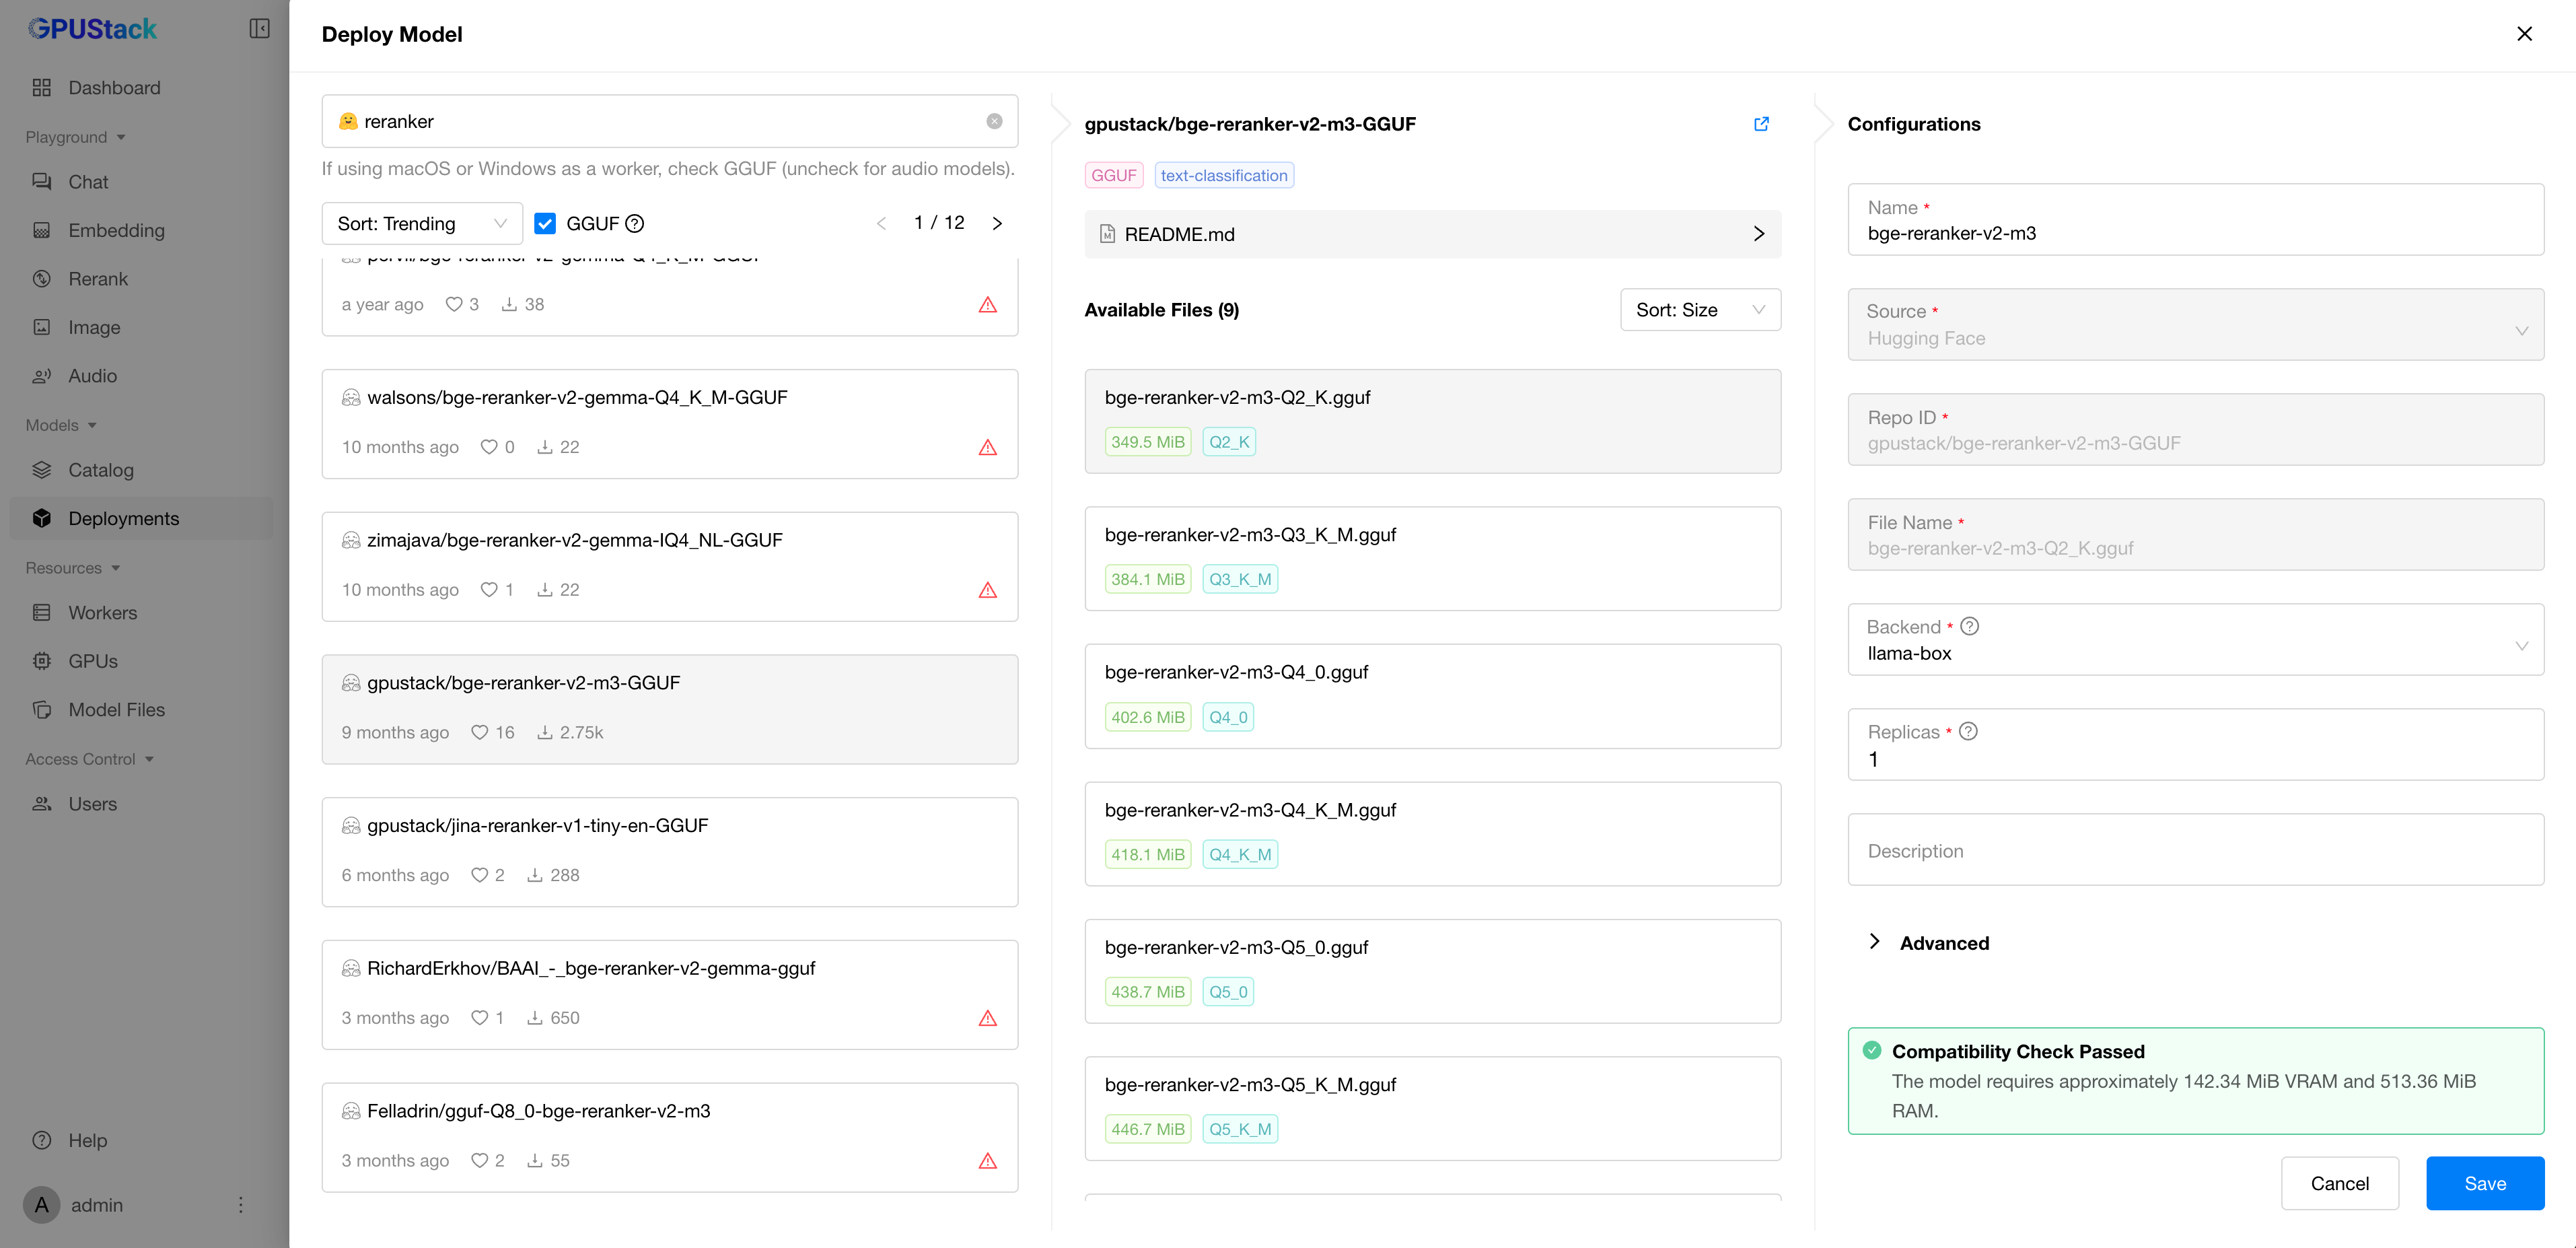The width and height of the screenshot is (2576, 1248).
Task: Click the Replicas help icon
Action: pos(1968,732)
